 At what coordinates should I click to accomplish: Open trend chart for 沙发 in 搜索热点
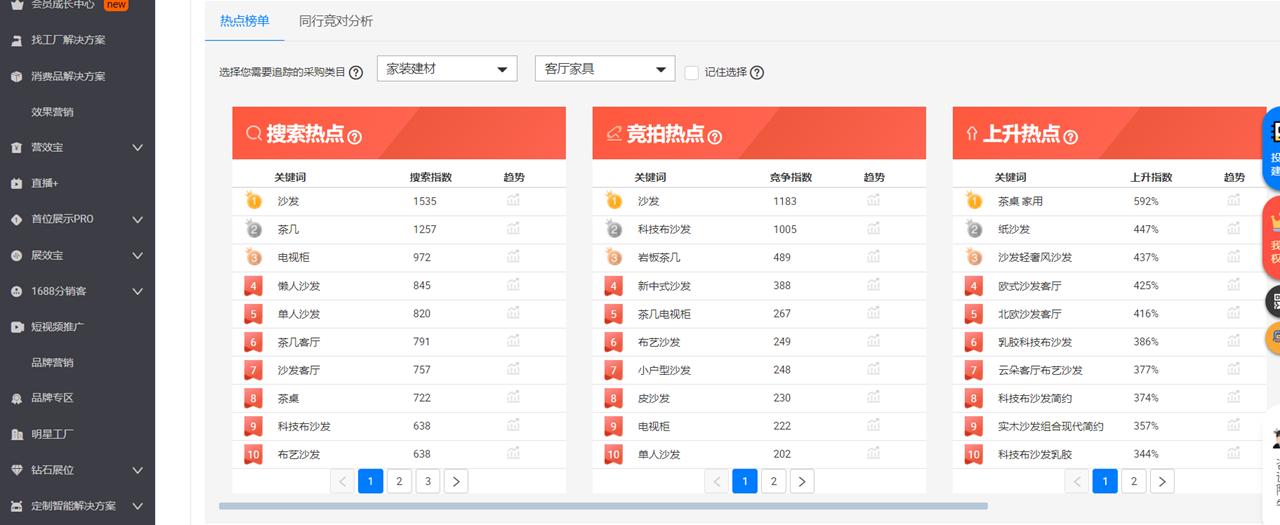click(x=513, y=201)
